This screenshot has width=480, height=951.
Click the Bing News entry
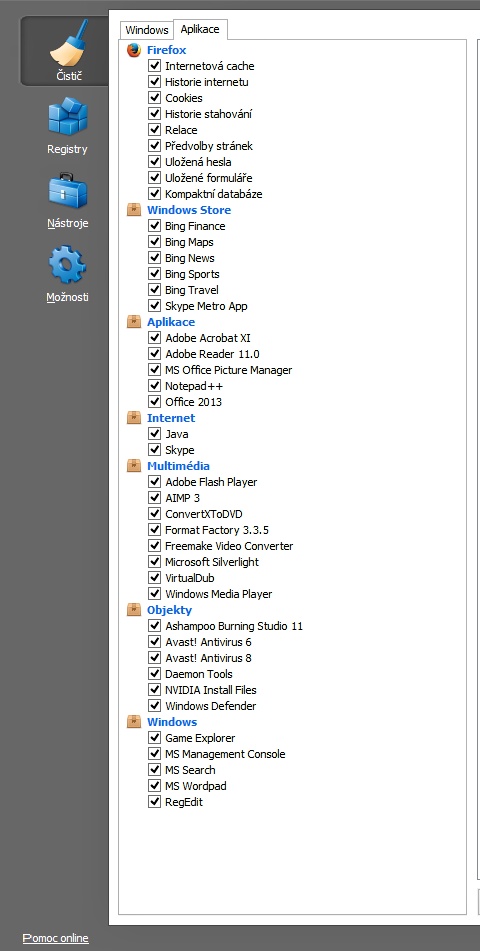click(190, 258)
